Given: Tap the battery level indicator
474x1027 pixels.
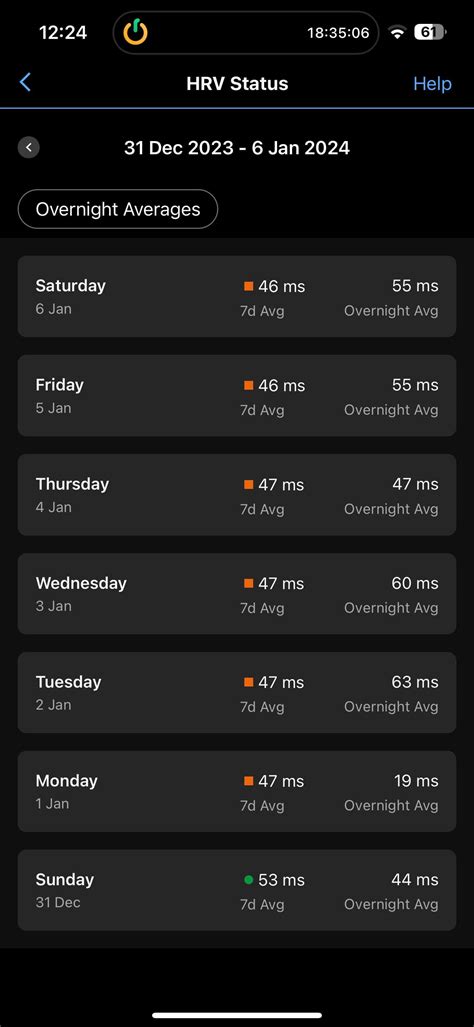Looking at the screenshot, I should pos(430,32).
